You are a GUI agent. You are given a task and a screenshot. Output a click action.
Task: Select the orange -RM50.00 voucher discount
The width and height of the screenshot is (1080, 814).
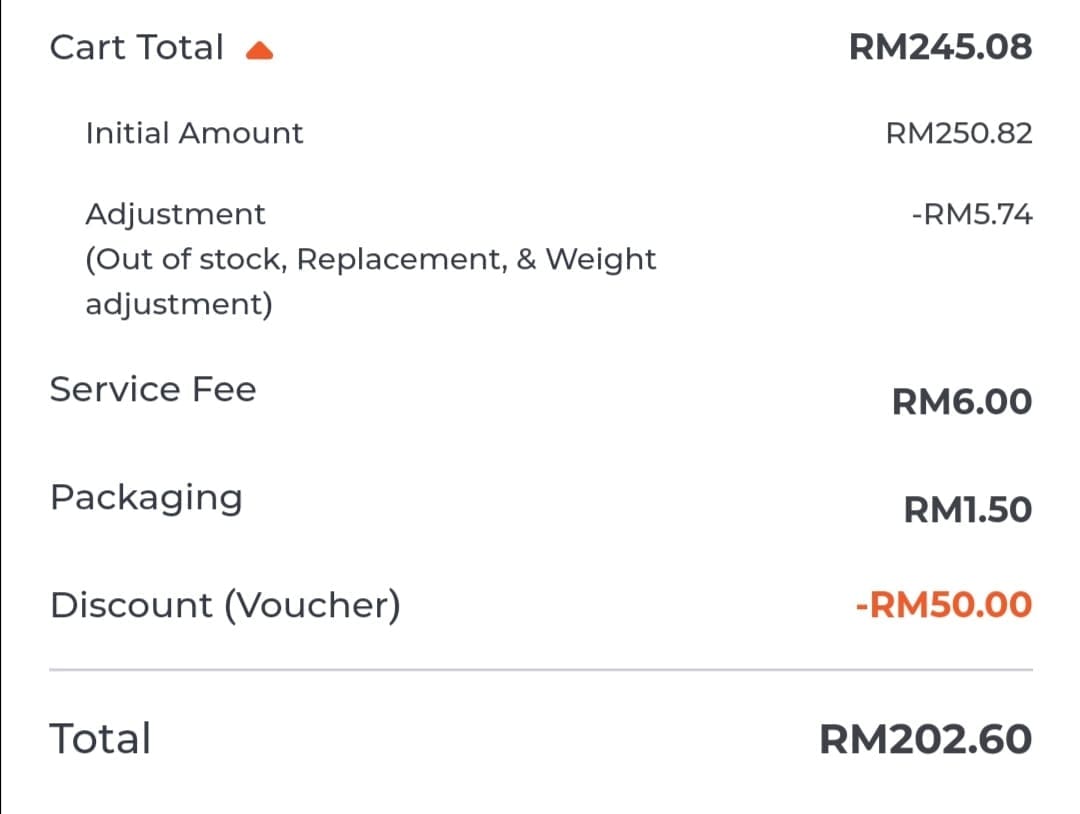coord(944,605)
